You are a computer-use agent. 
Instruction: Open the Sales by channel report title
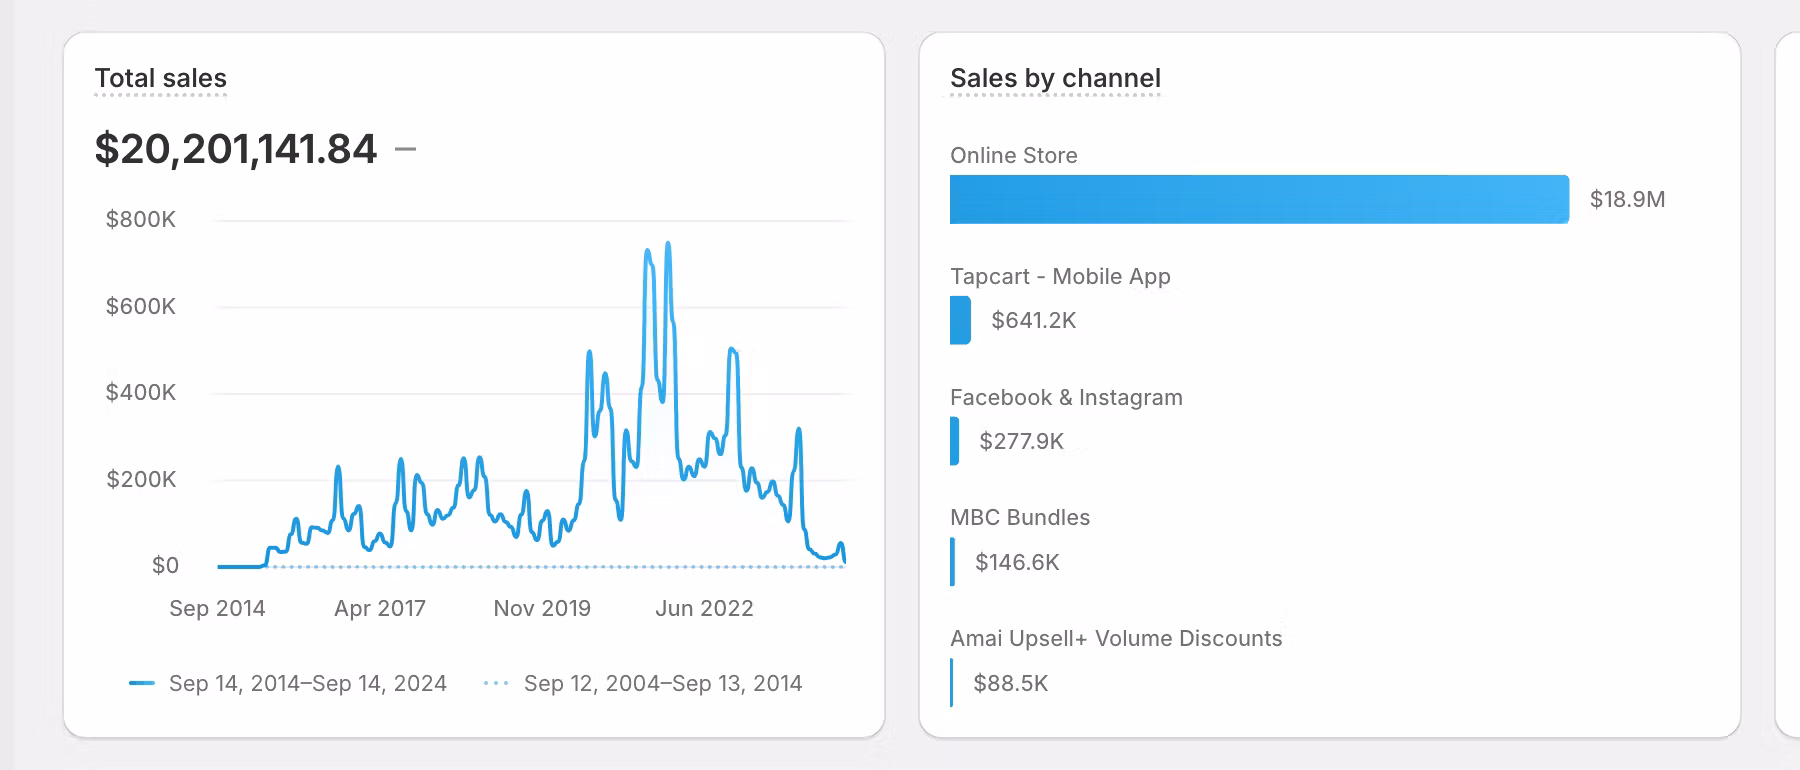pyautogui.click(x=1055, y=78)
